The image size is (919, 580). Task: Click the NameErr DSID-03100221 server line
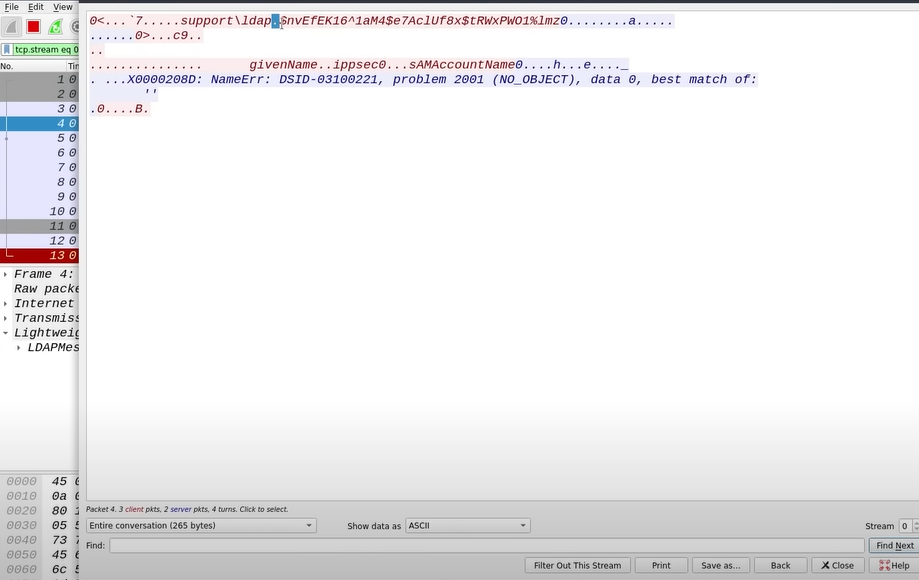click(424, 80)
